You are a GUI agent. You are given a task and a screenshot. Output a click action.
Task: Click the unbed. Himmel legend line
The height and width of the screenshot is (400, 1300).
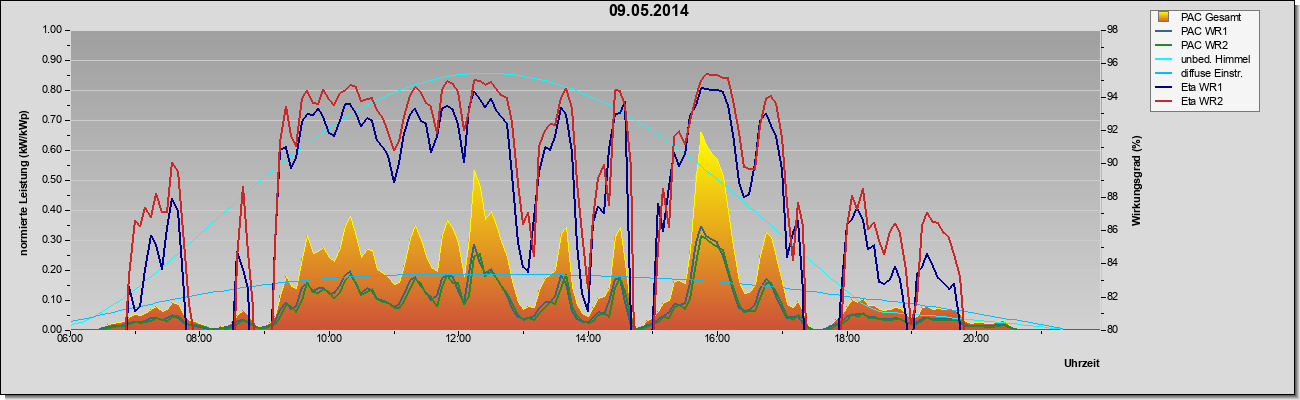(1165, 59)
